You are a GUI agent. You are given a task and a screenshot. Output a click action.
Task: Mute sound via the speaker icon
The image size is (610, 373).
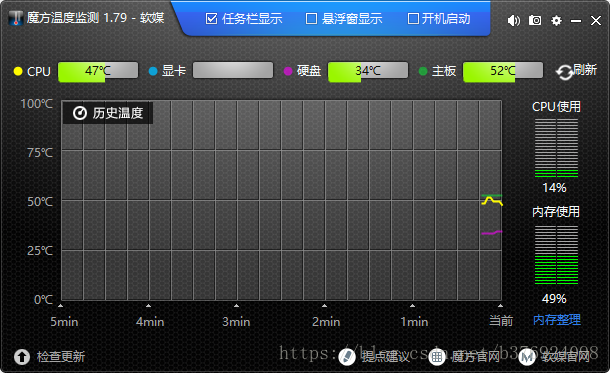click(514, 20)
